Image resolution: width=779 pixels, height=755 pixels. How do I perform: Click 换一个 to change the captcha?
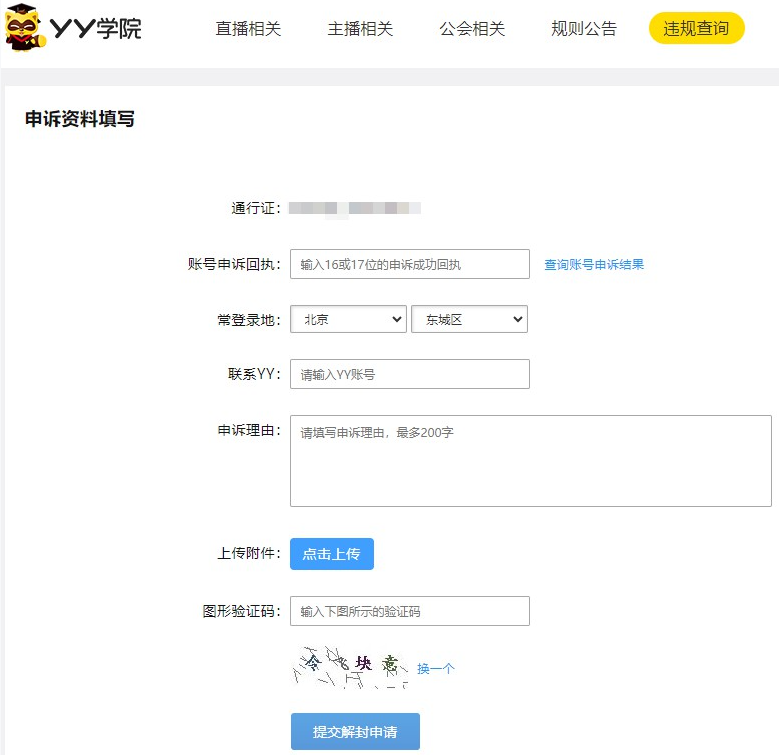[436, 669]
